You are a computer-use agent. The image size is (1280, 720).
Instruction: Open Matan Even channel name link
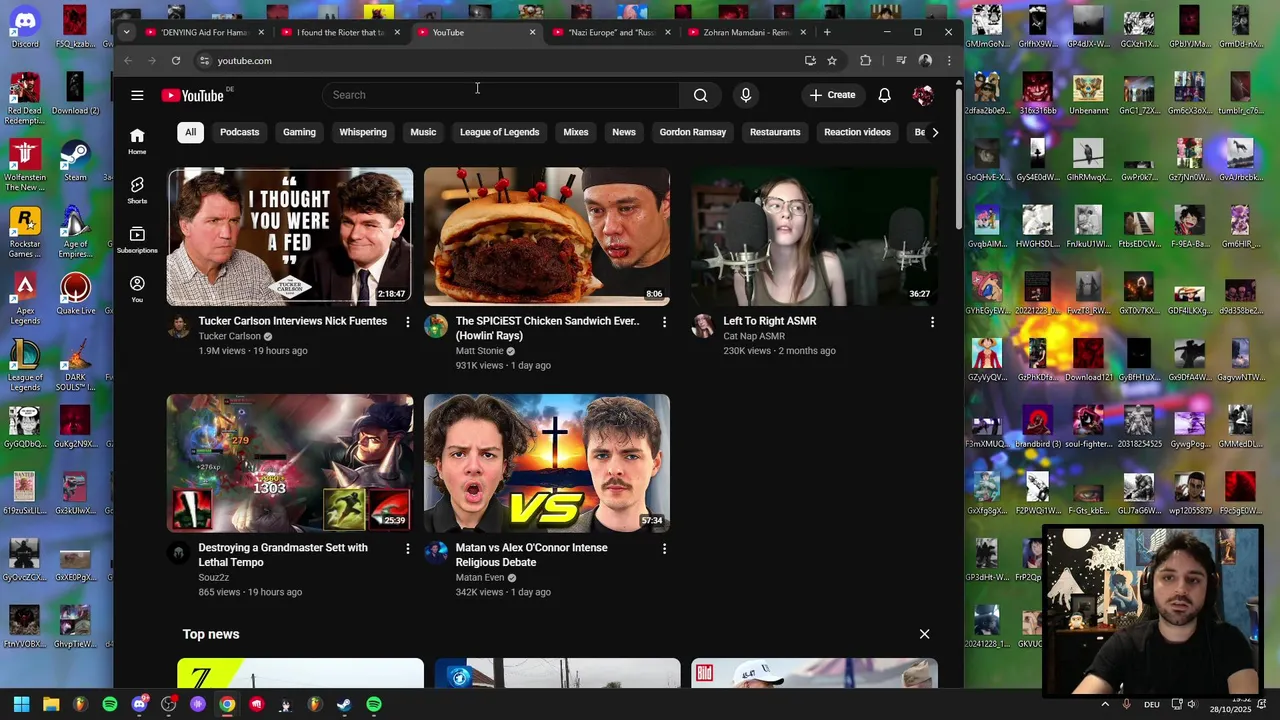tap(480, 577)
